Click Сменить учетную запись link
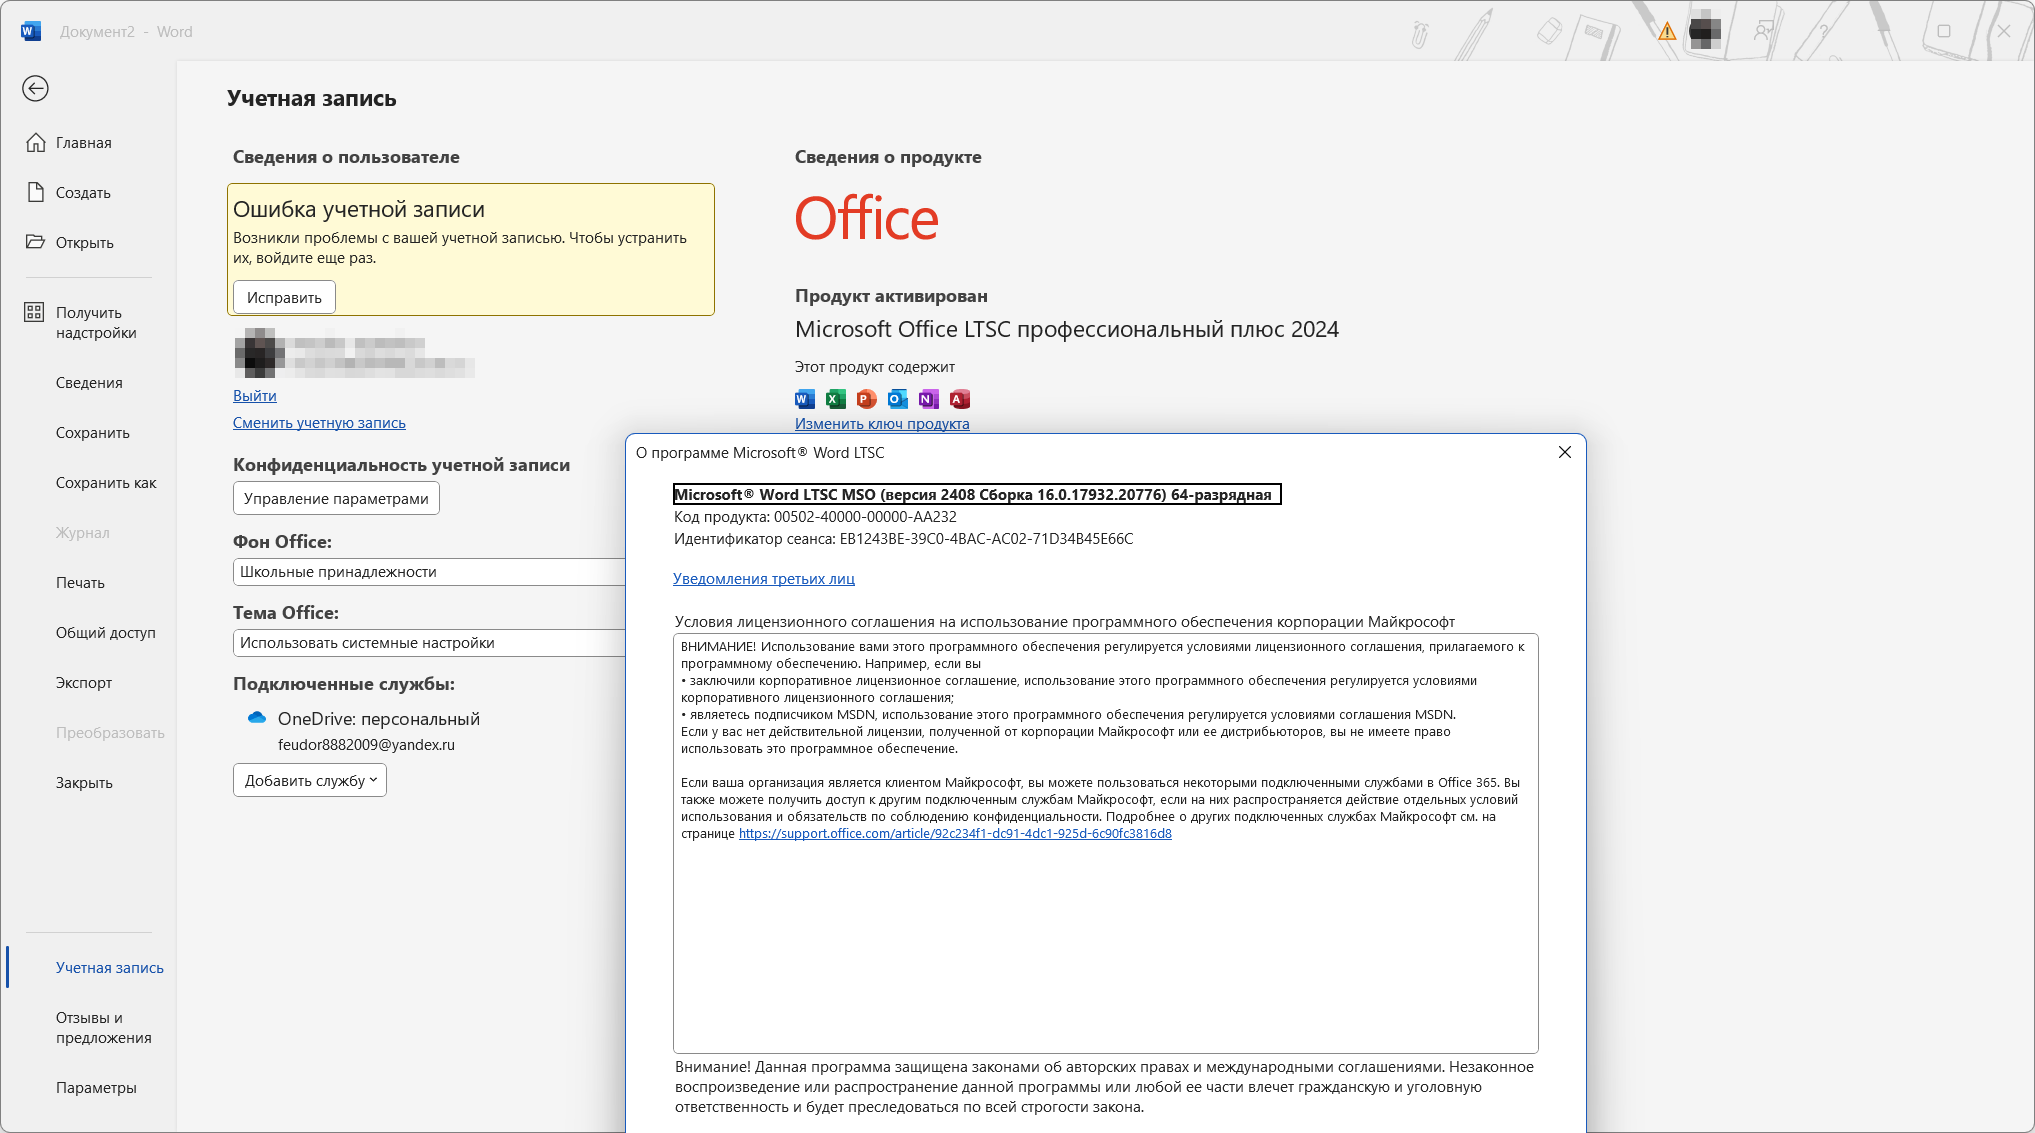The height and width of the screenshot is (1133, 2035). 319,423
